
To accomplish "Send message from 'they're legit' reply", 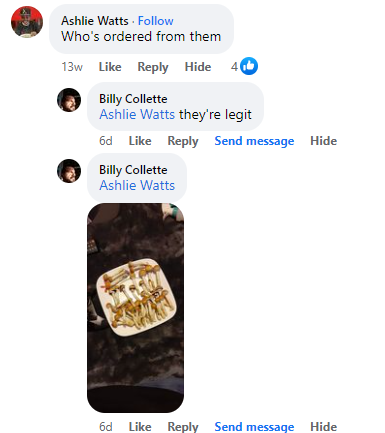I will point(254,141).
